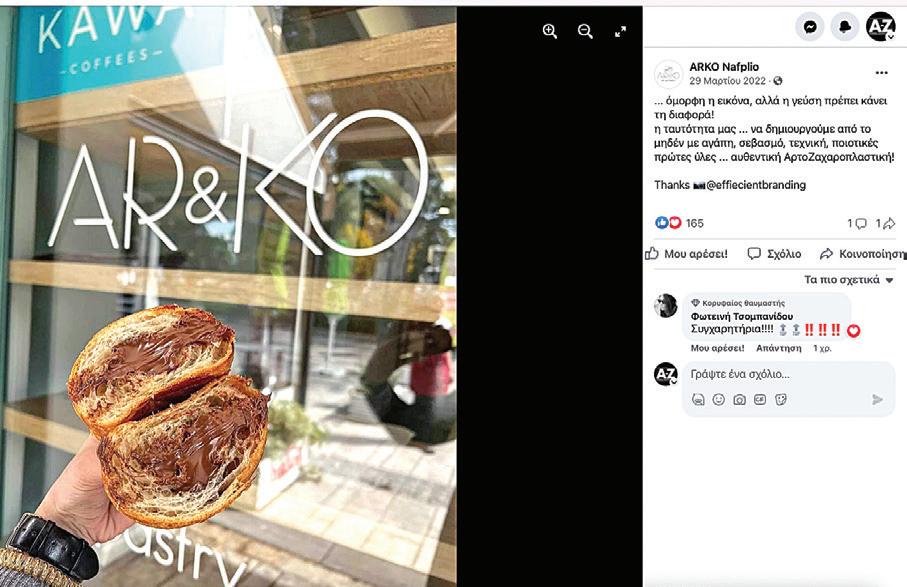The image size is (907, 587).
Task: Add a GIF to the comment
Action: (x=760, y=400)
